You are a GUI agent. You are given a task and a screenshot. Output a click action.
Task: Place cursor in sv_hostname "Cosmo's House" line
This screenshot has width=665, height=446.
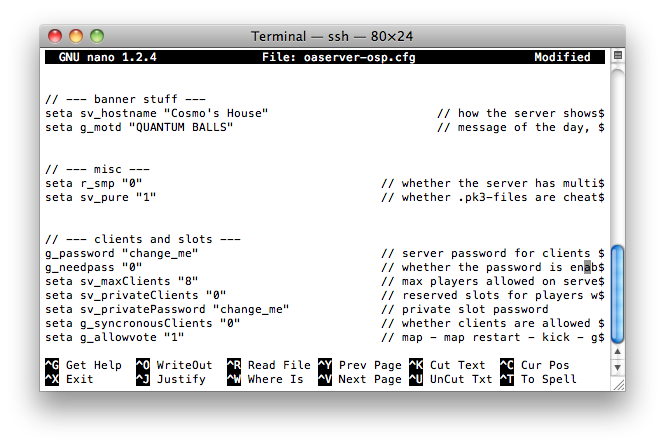pyautogui.click(x=156, y=113)
